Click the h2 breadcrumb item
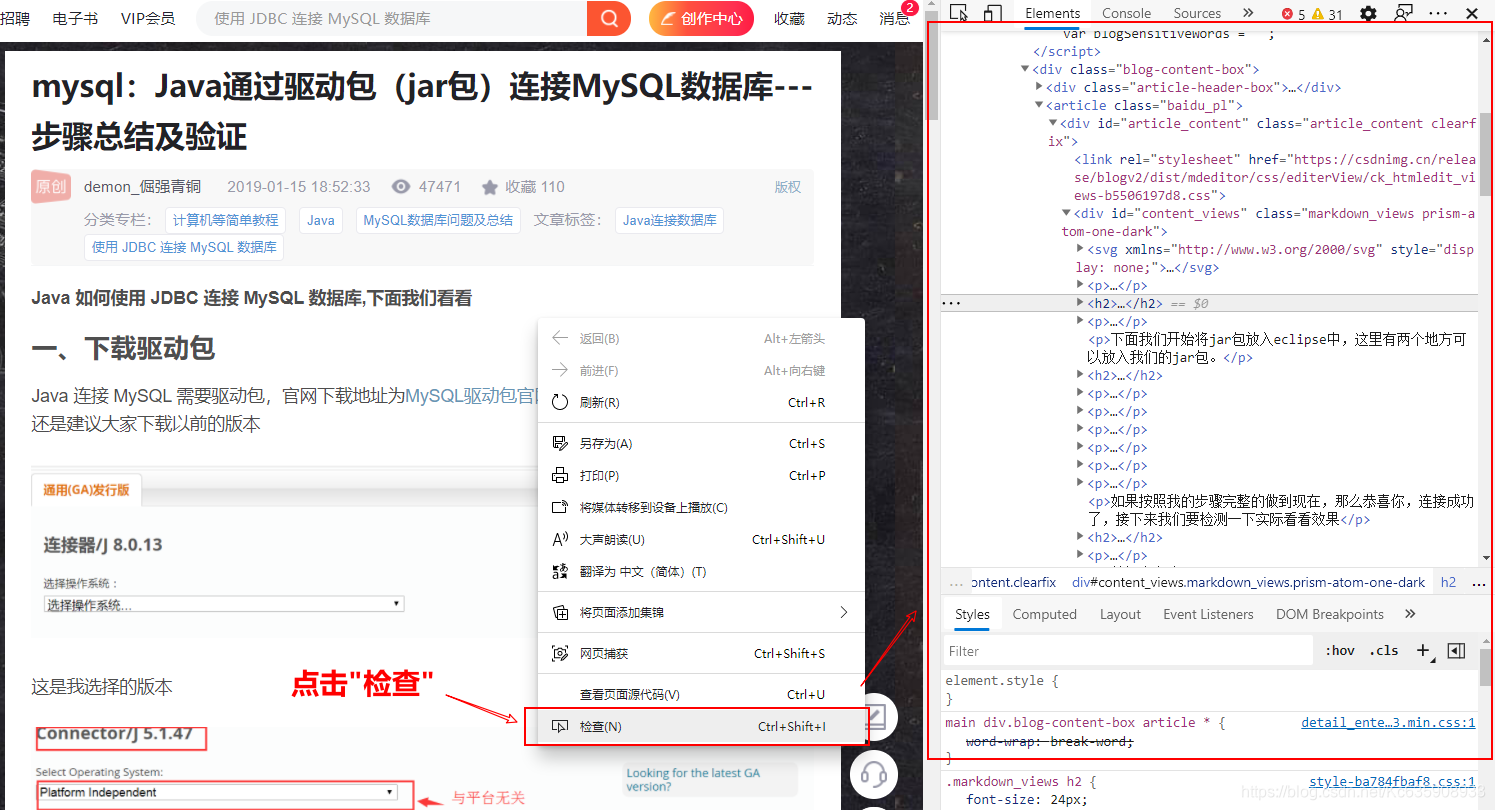 (1448, 582)
